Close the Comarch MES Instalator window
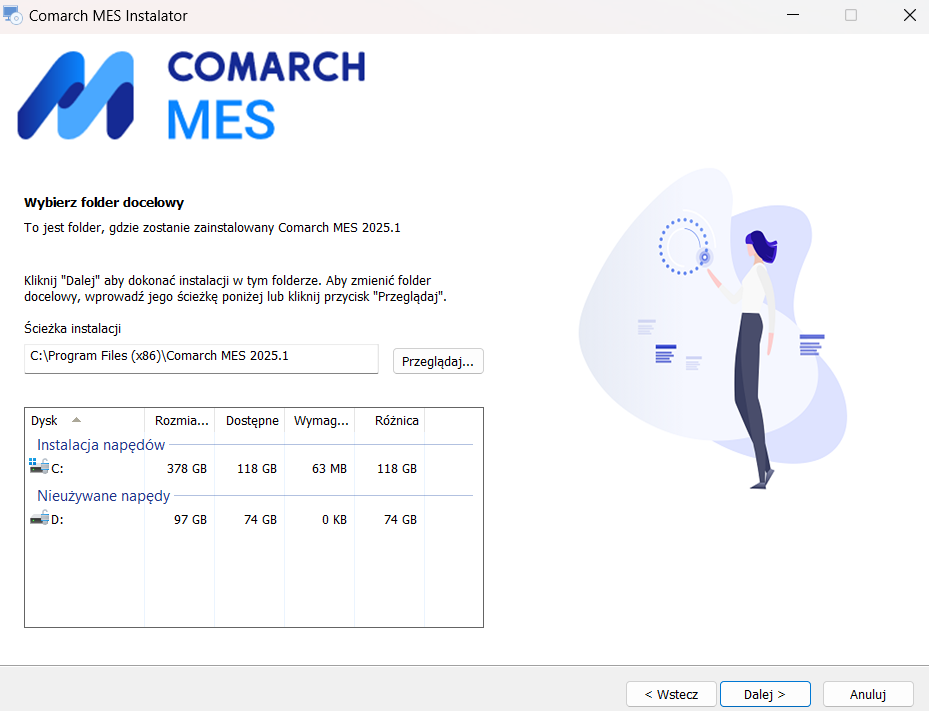Image resolution: width=929 pixels, height=711 pixels. 909,15
